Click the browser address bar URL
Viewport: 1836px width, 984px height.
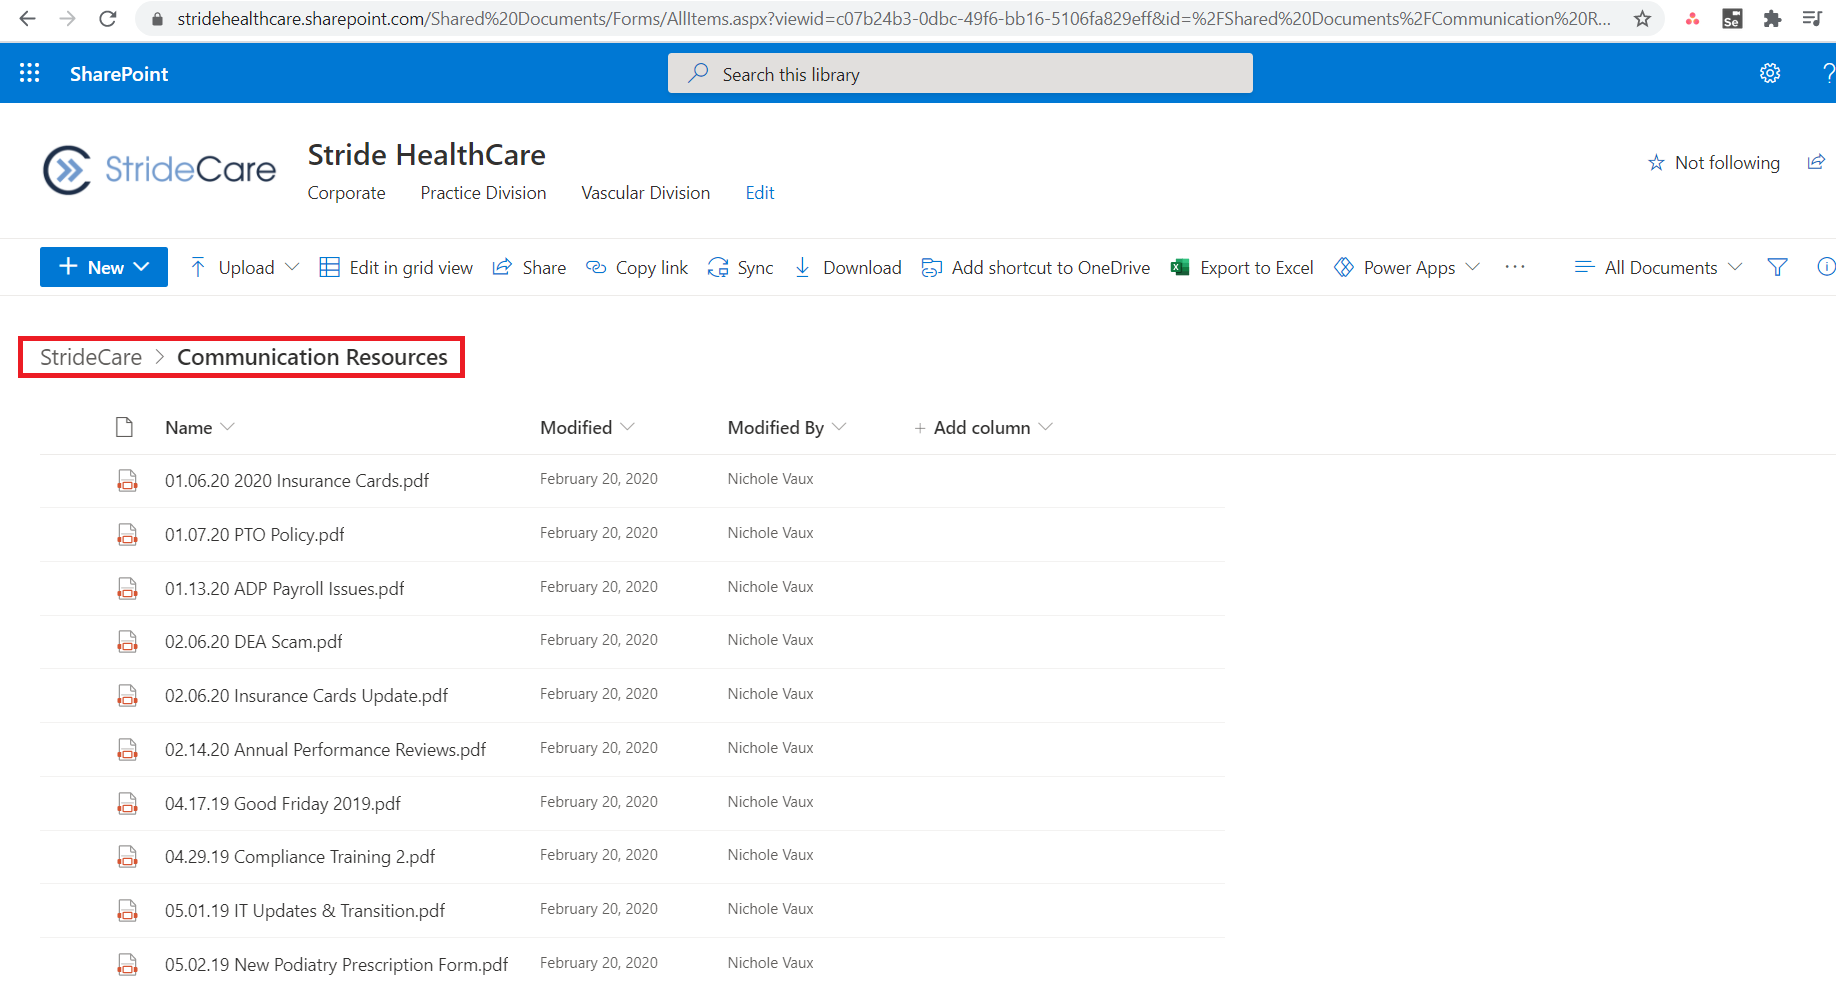click(893, 18)
